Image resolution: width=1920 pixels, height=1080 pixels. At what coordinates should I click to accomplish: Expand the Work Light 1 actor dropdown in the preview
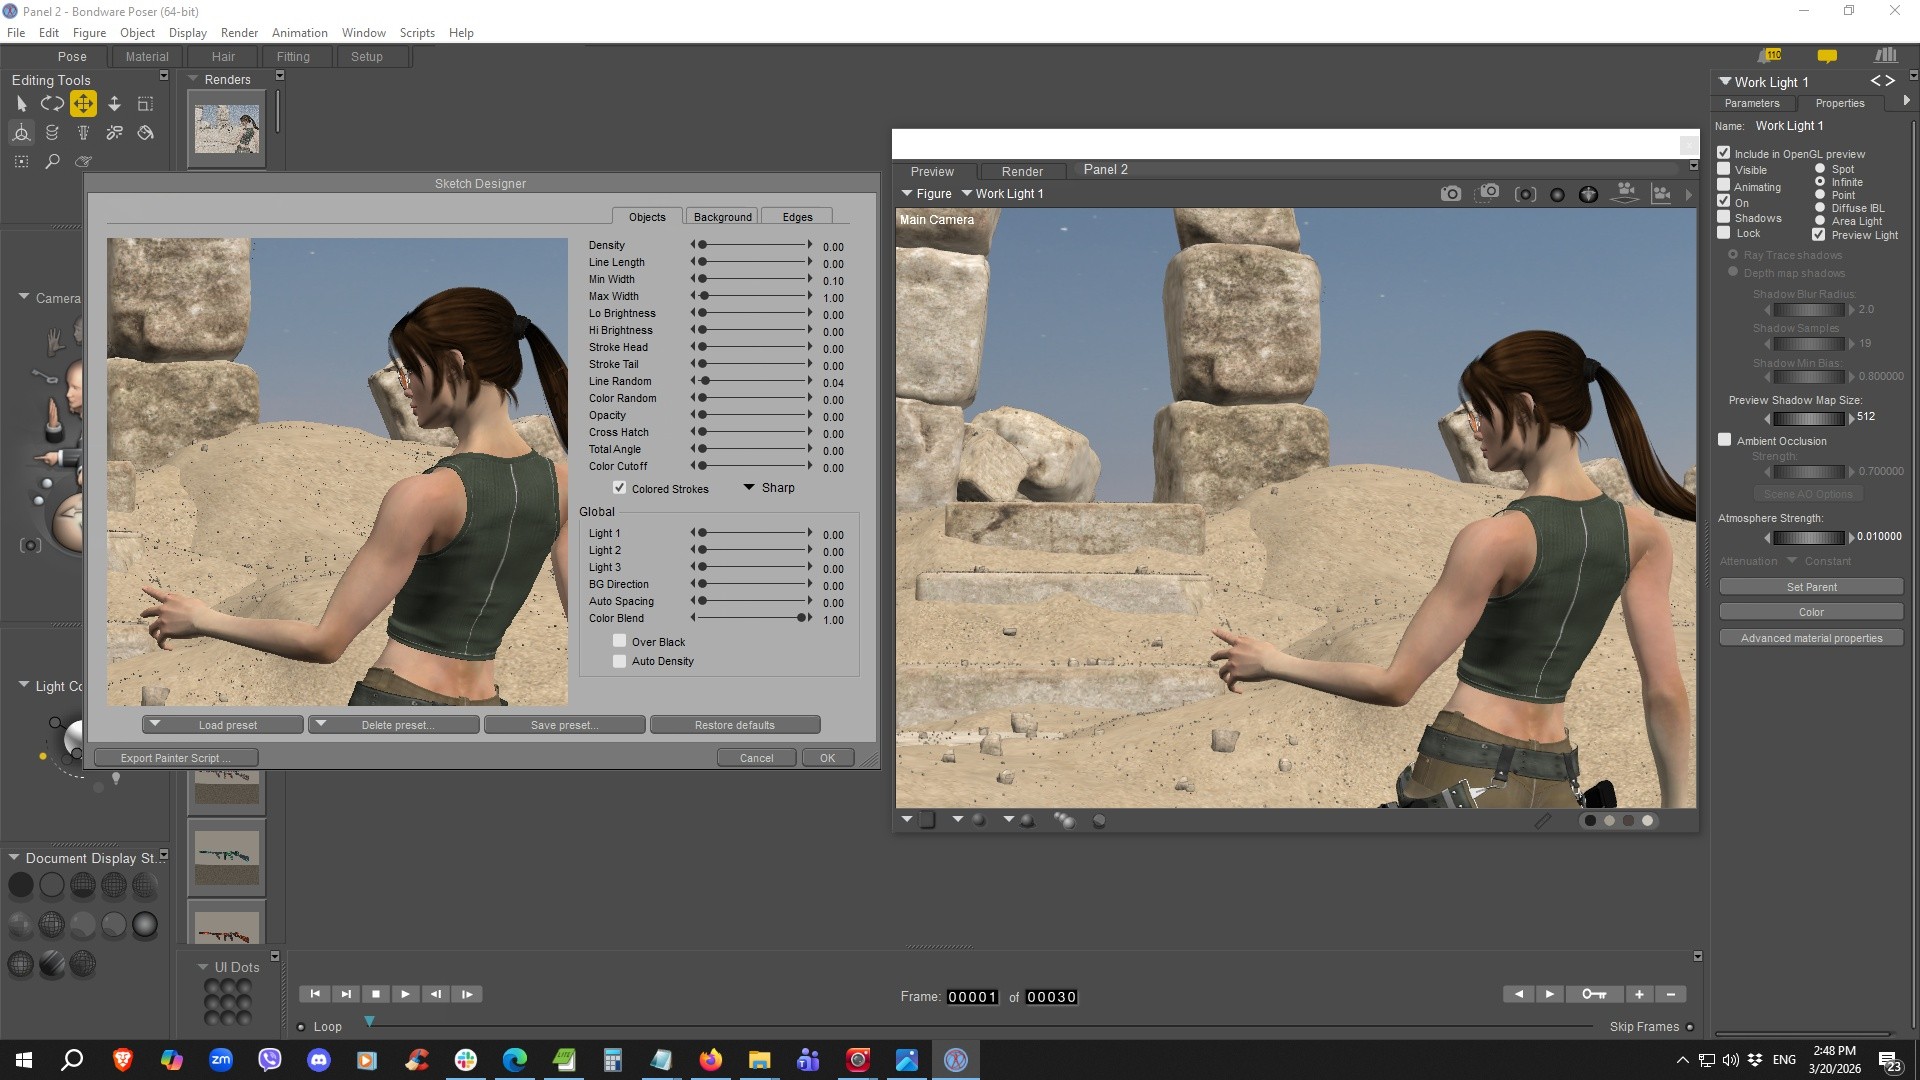(1002, 194)
